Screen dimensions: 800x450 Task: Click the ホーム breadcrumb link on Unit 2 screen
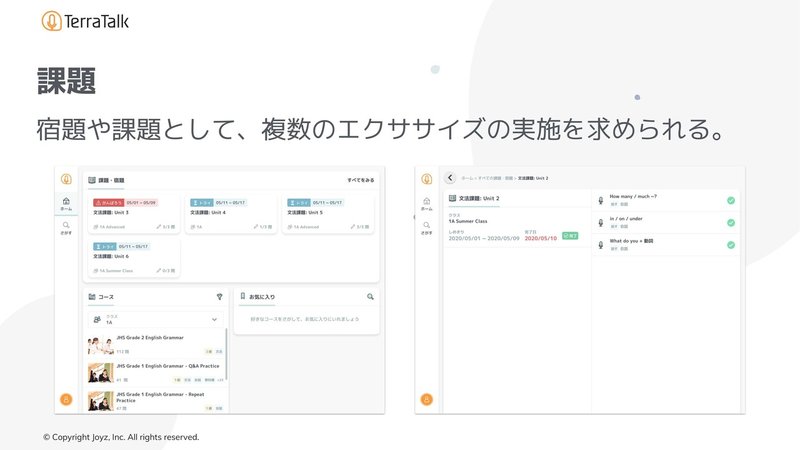[x=467, y=178]
